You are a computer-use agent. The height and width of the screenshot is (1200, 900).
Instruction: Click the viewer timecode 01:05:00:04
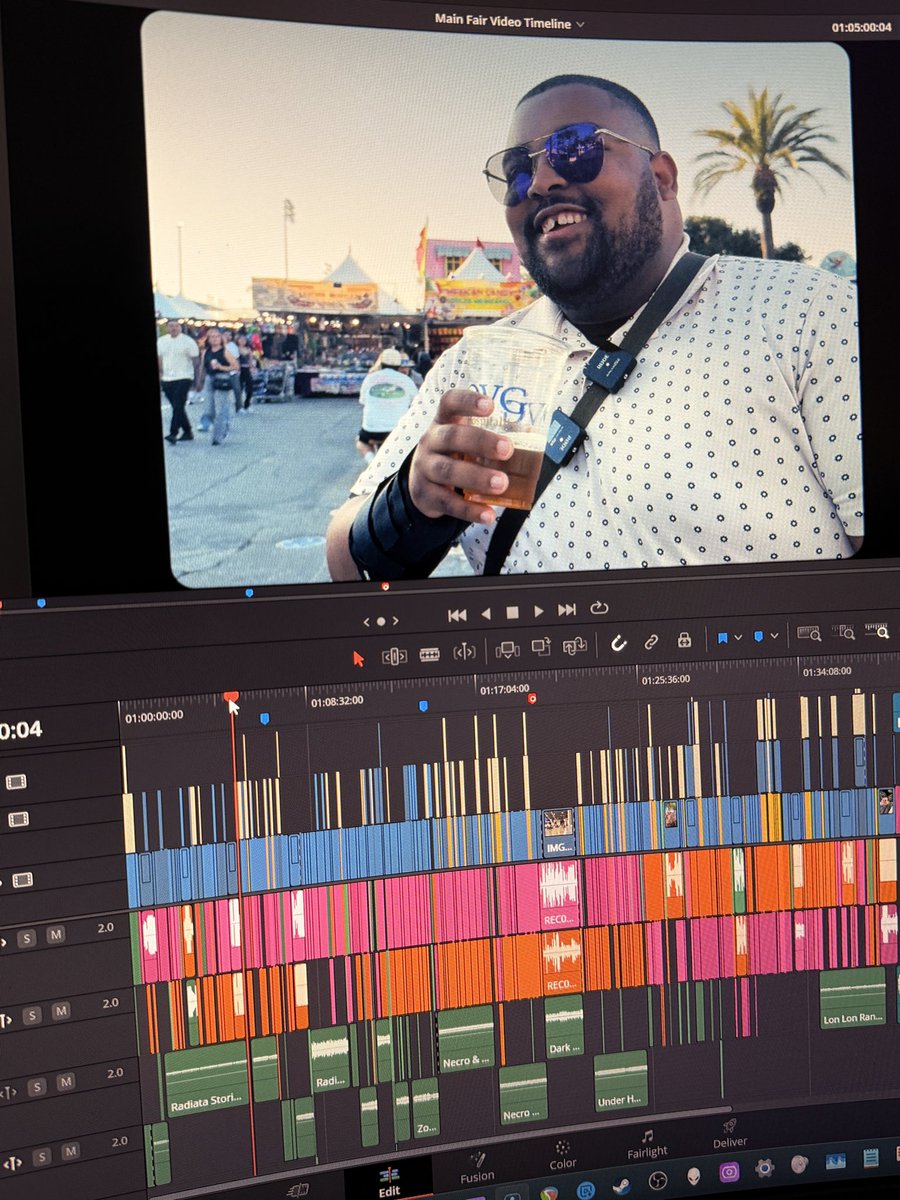pos(861,27)
